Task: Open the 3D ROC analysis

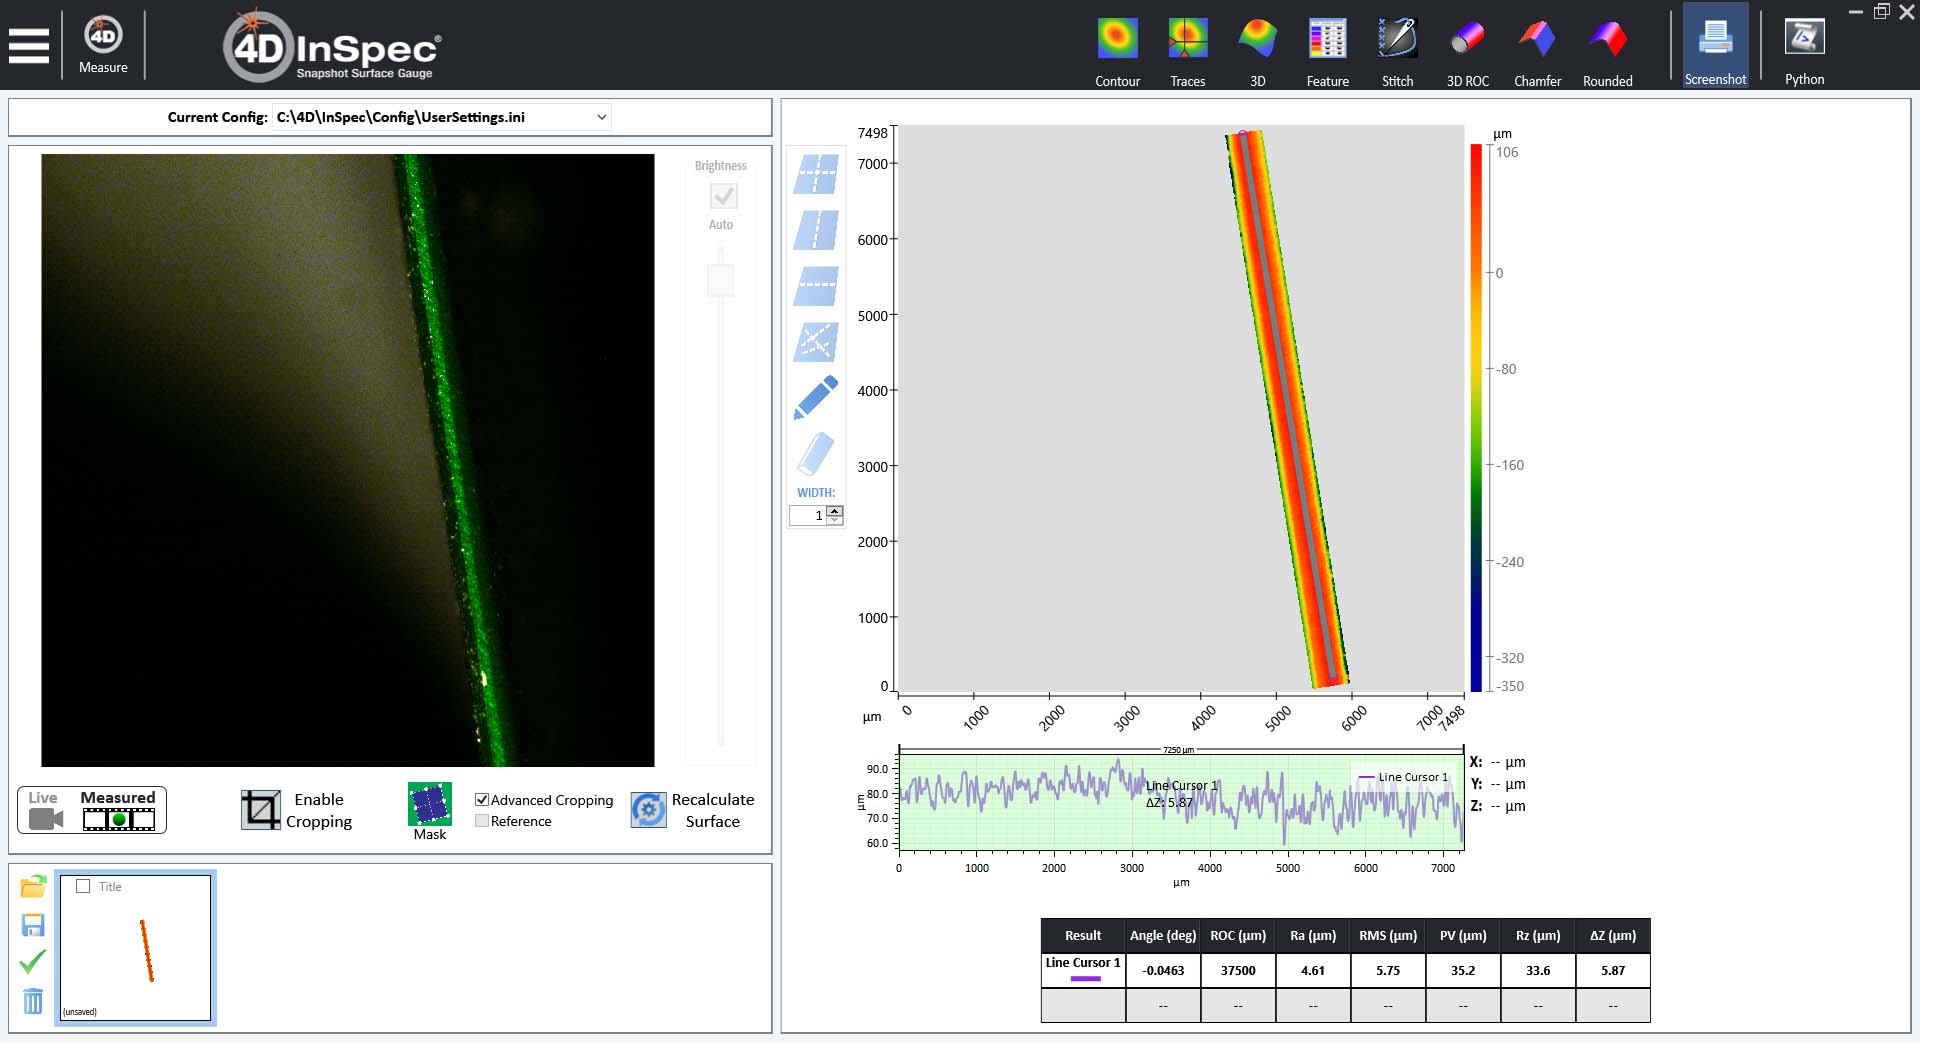Action: [x=1468, y=53]
